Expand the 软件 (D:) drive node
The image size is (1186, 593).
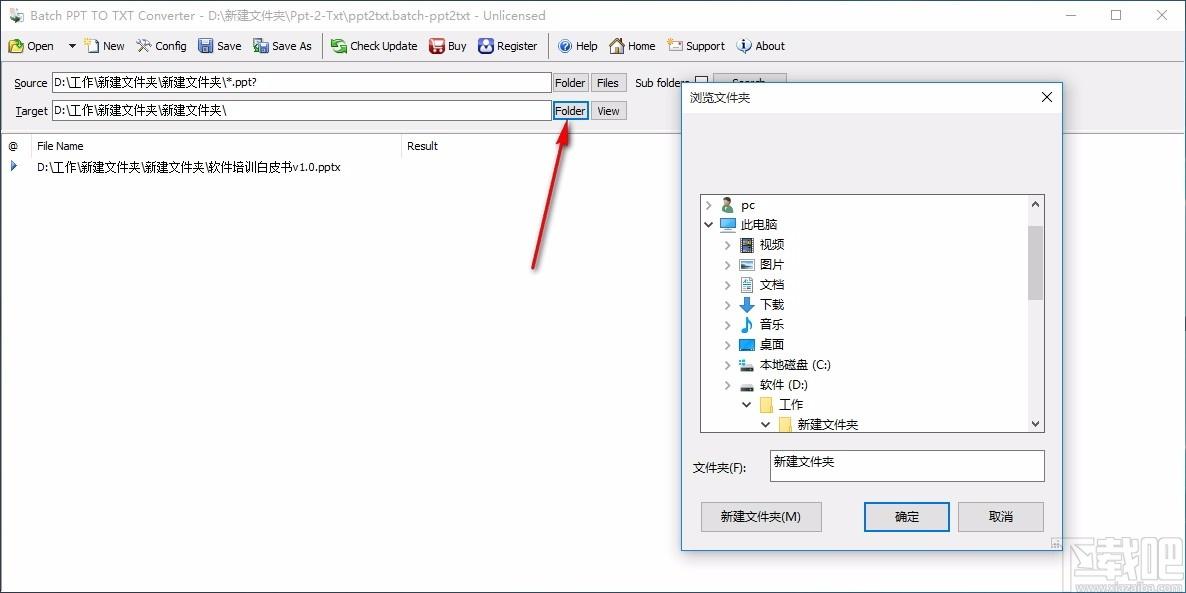728,385
